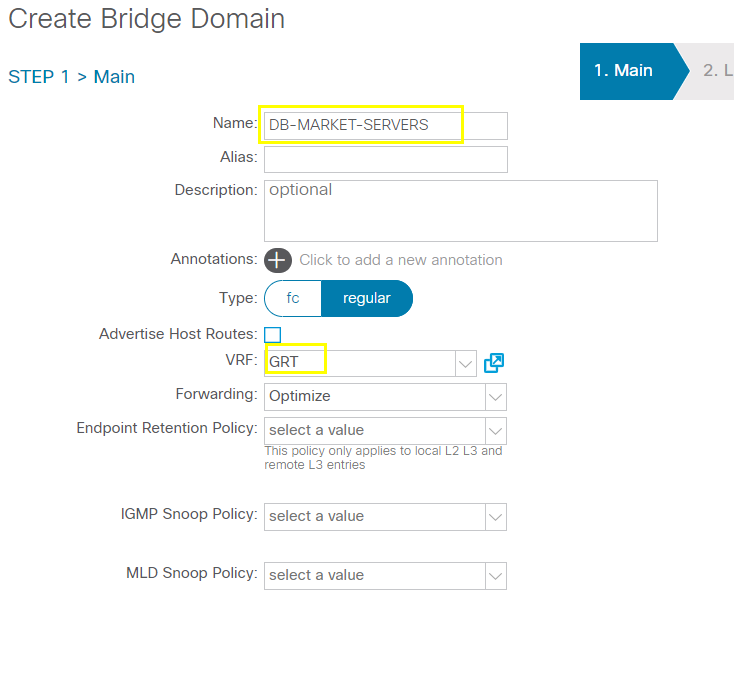
Task: Open the IGMP Snoop Policy dropdown
Action: pos(496,517)
